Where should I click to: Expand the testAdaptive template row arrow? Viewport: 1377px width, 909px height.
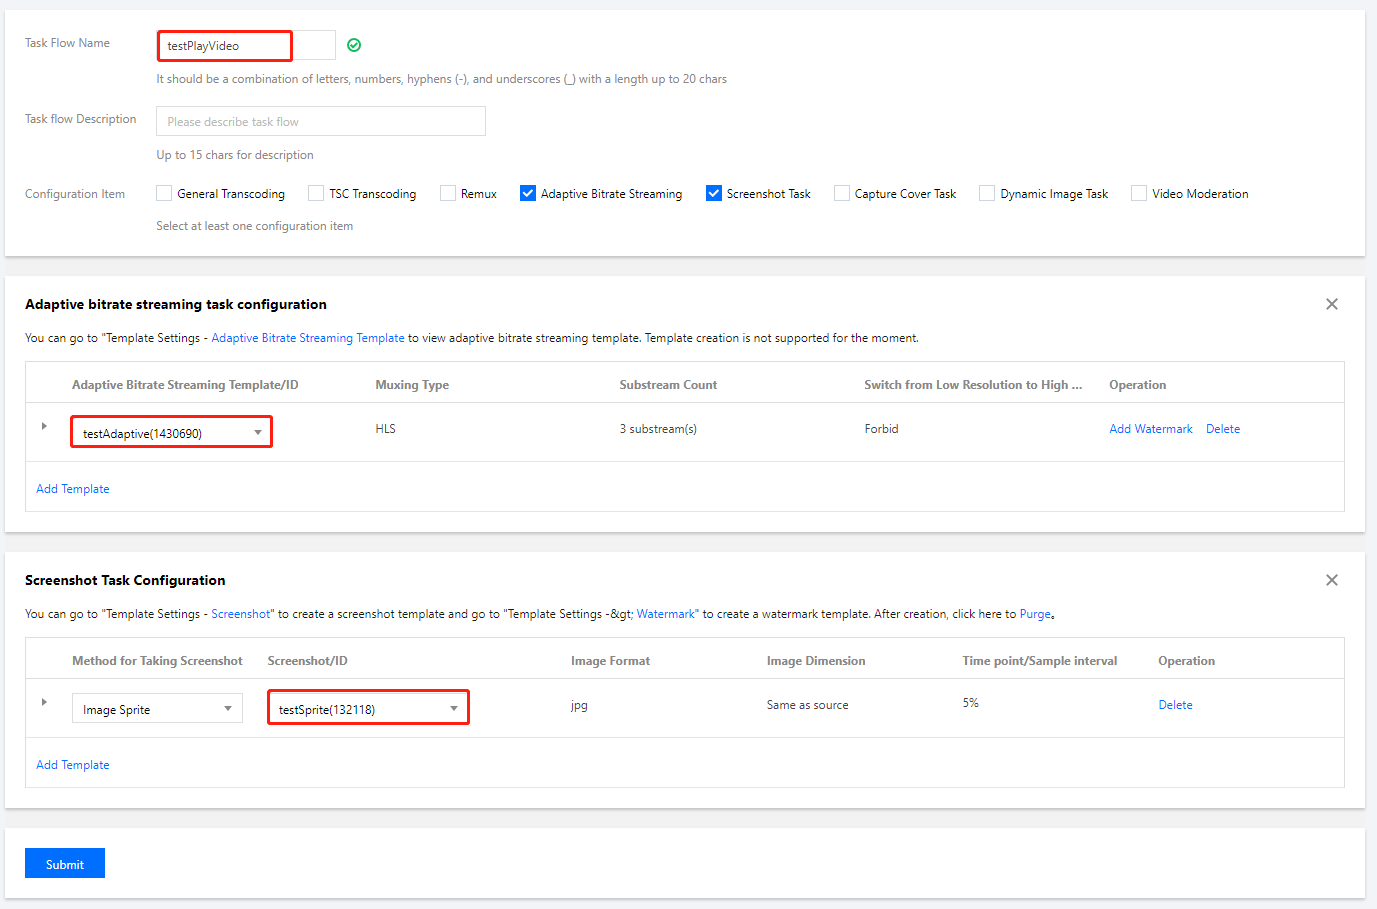(x=44, y=426)
